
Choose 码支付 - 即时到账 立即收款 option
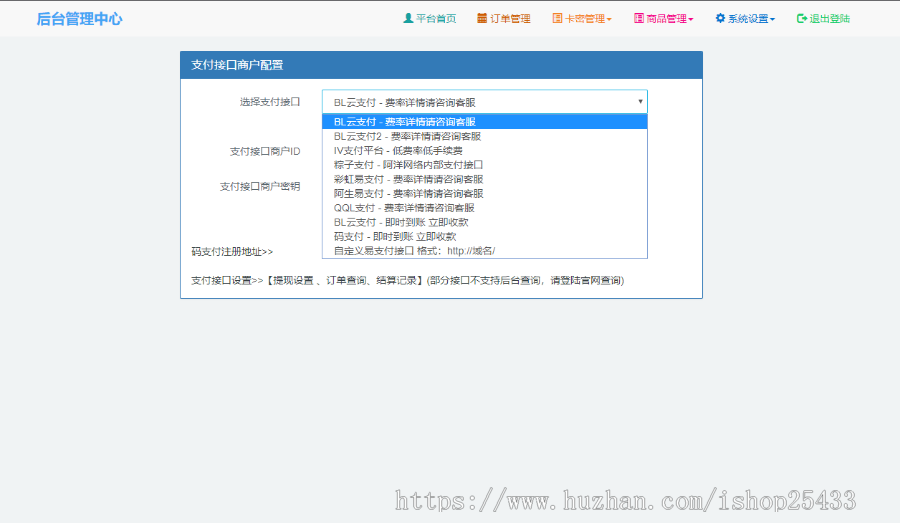484,237
